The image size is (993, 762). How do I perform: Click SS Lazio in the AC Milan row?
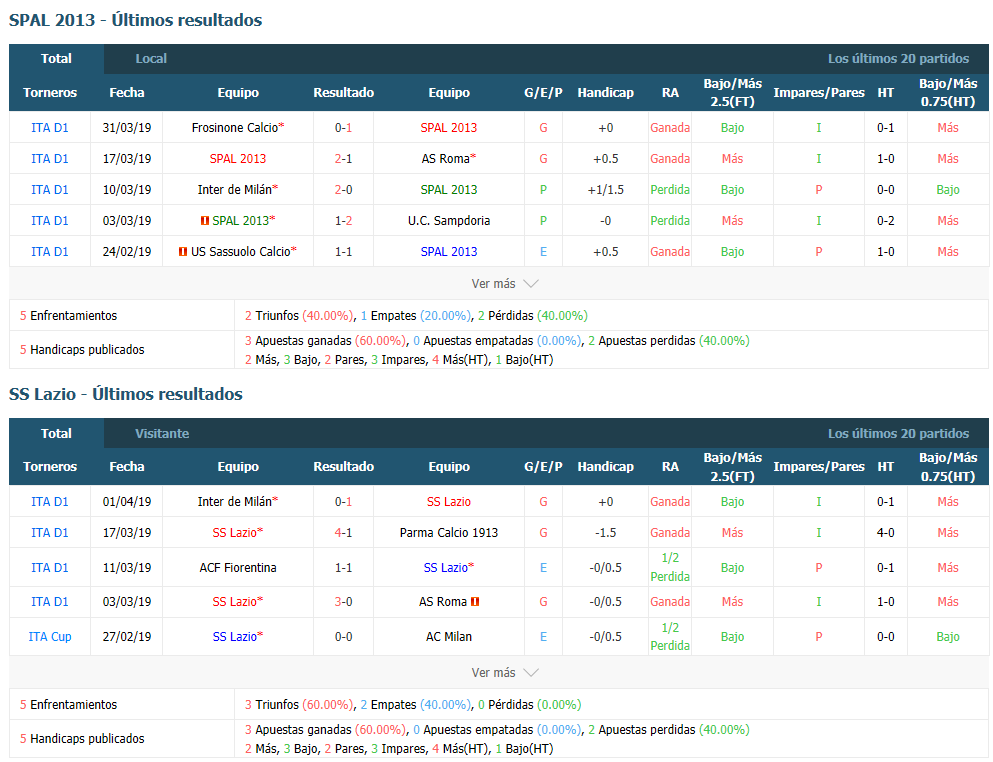234,637
